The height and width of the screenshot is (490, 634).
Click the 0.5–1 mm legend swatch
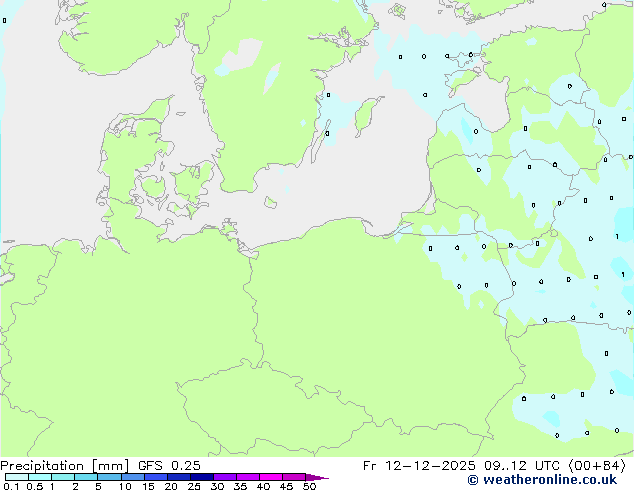click(40, 477)
